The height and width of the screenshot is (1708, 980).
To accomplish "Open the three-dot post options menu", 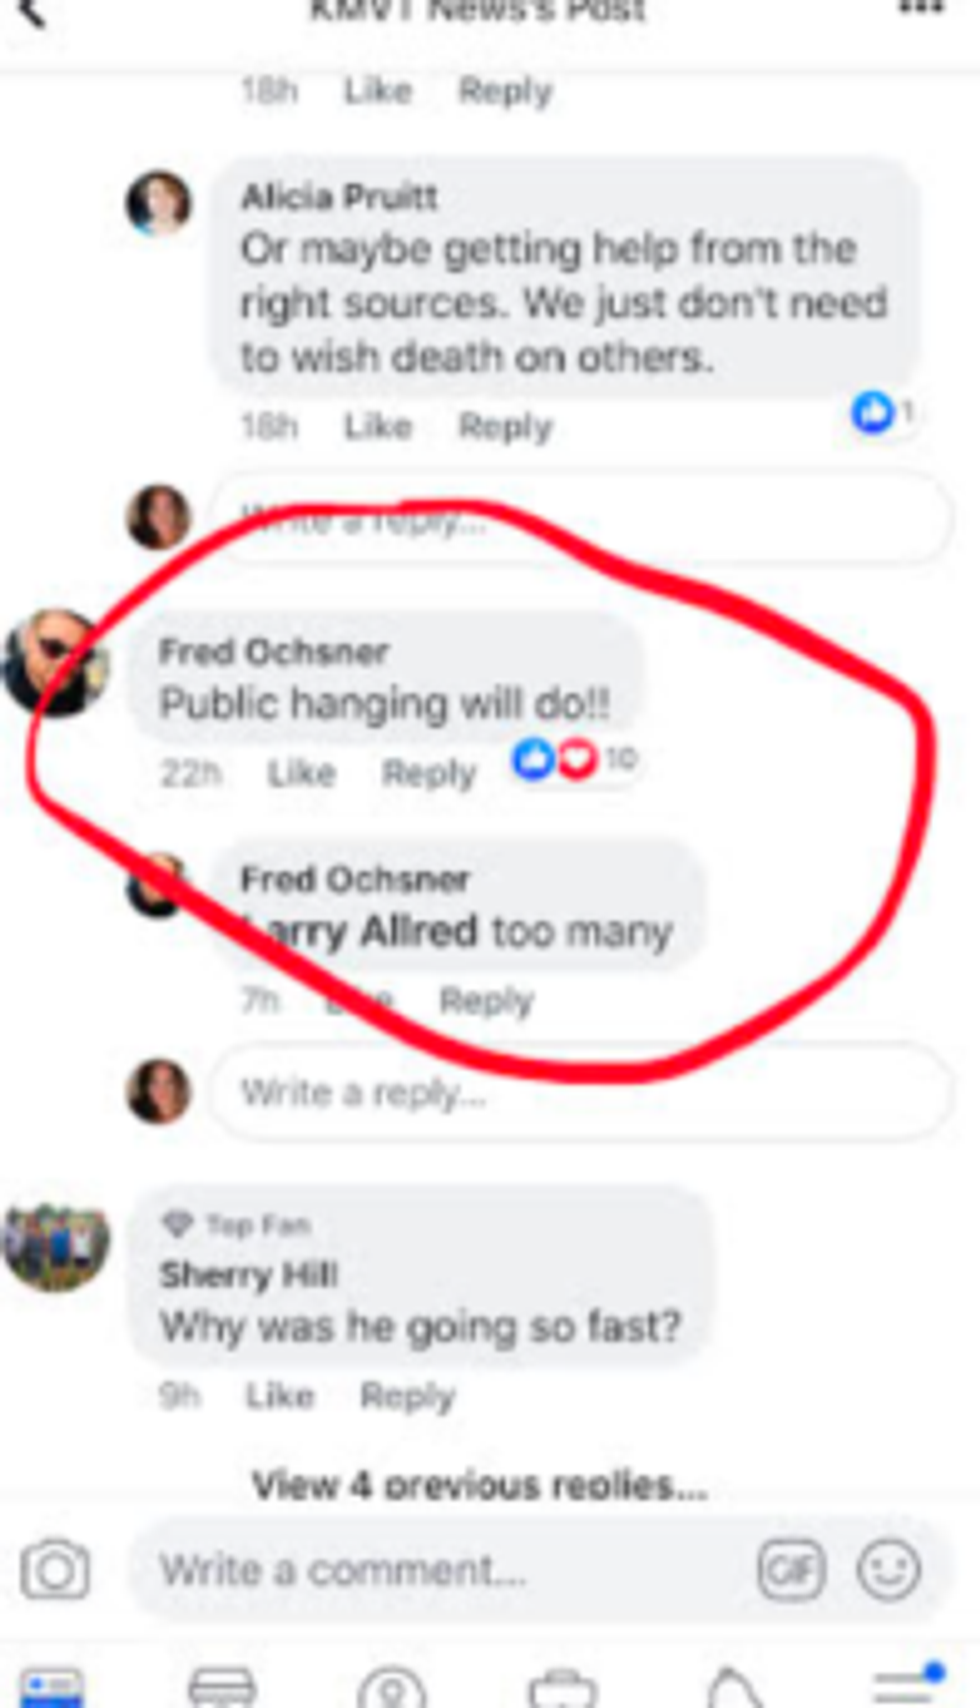I will [x=921, y=9].
